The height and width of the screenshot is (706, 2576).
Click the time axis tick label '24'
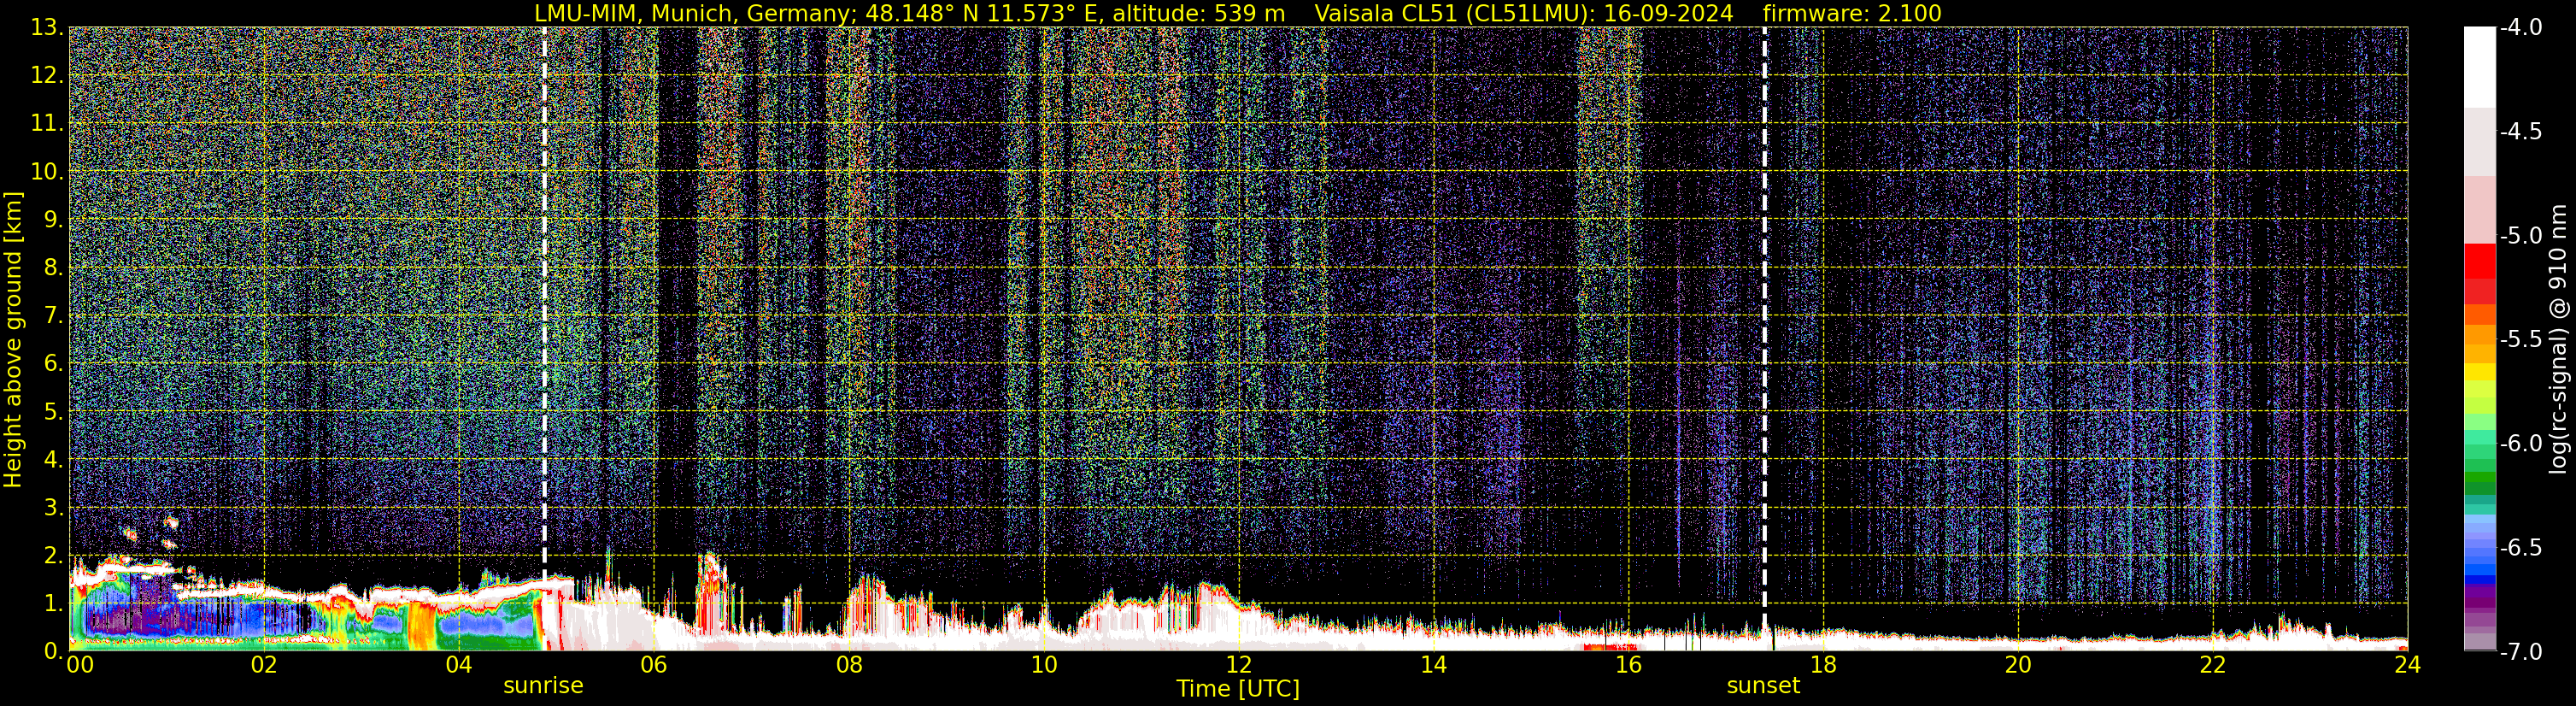click(2408, 666)
